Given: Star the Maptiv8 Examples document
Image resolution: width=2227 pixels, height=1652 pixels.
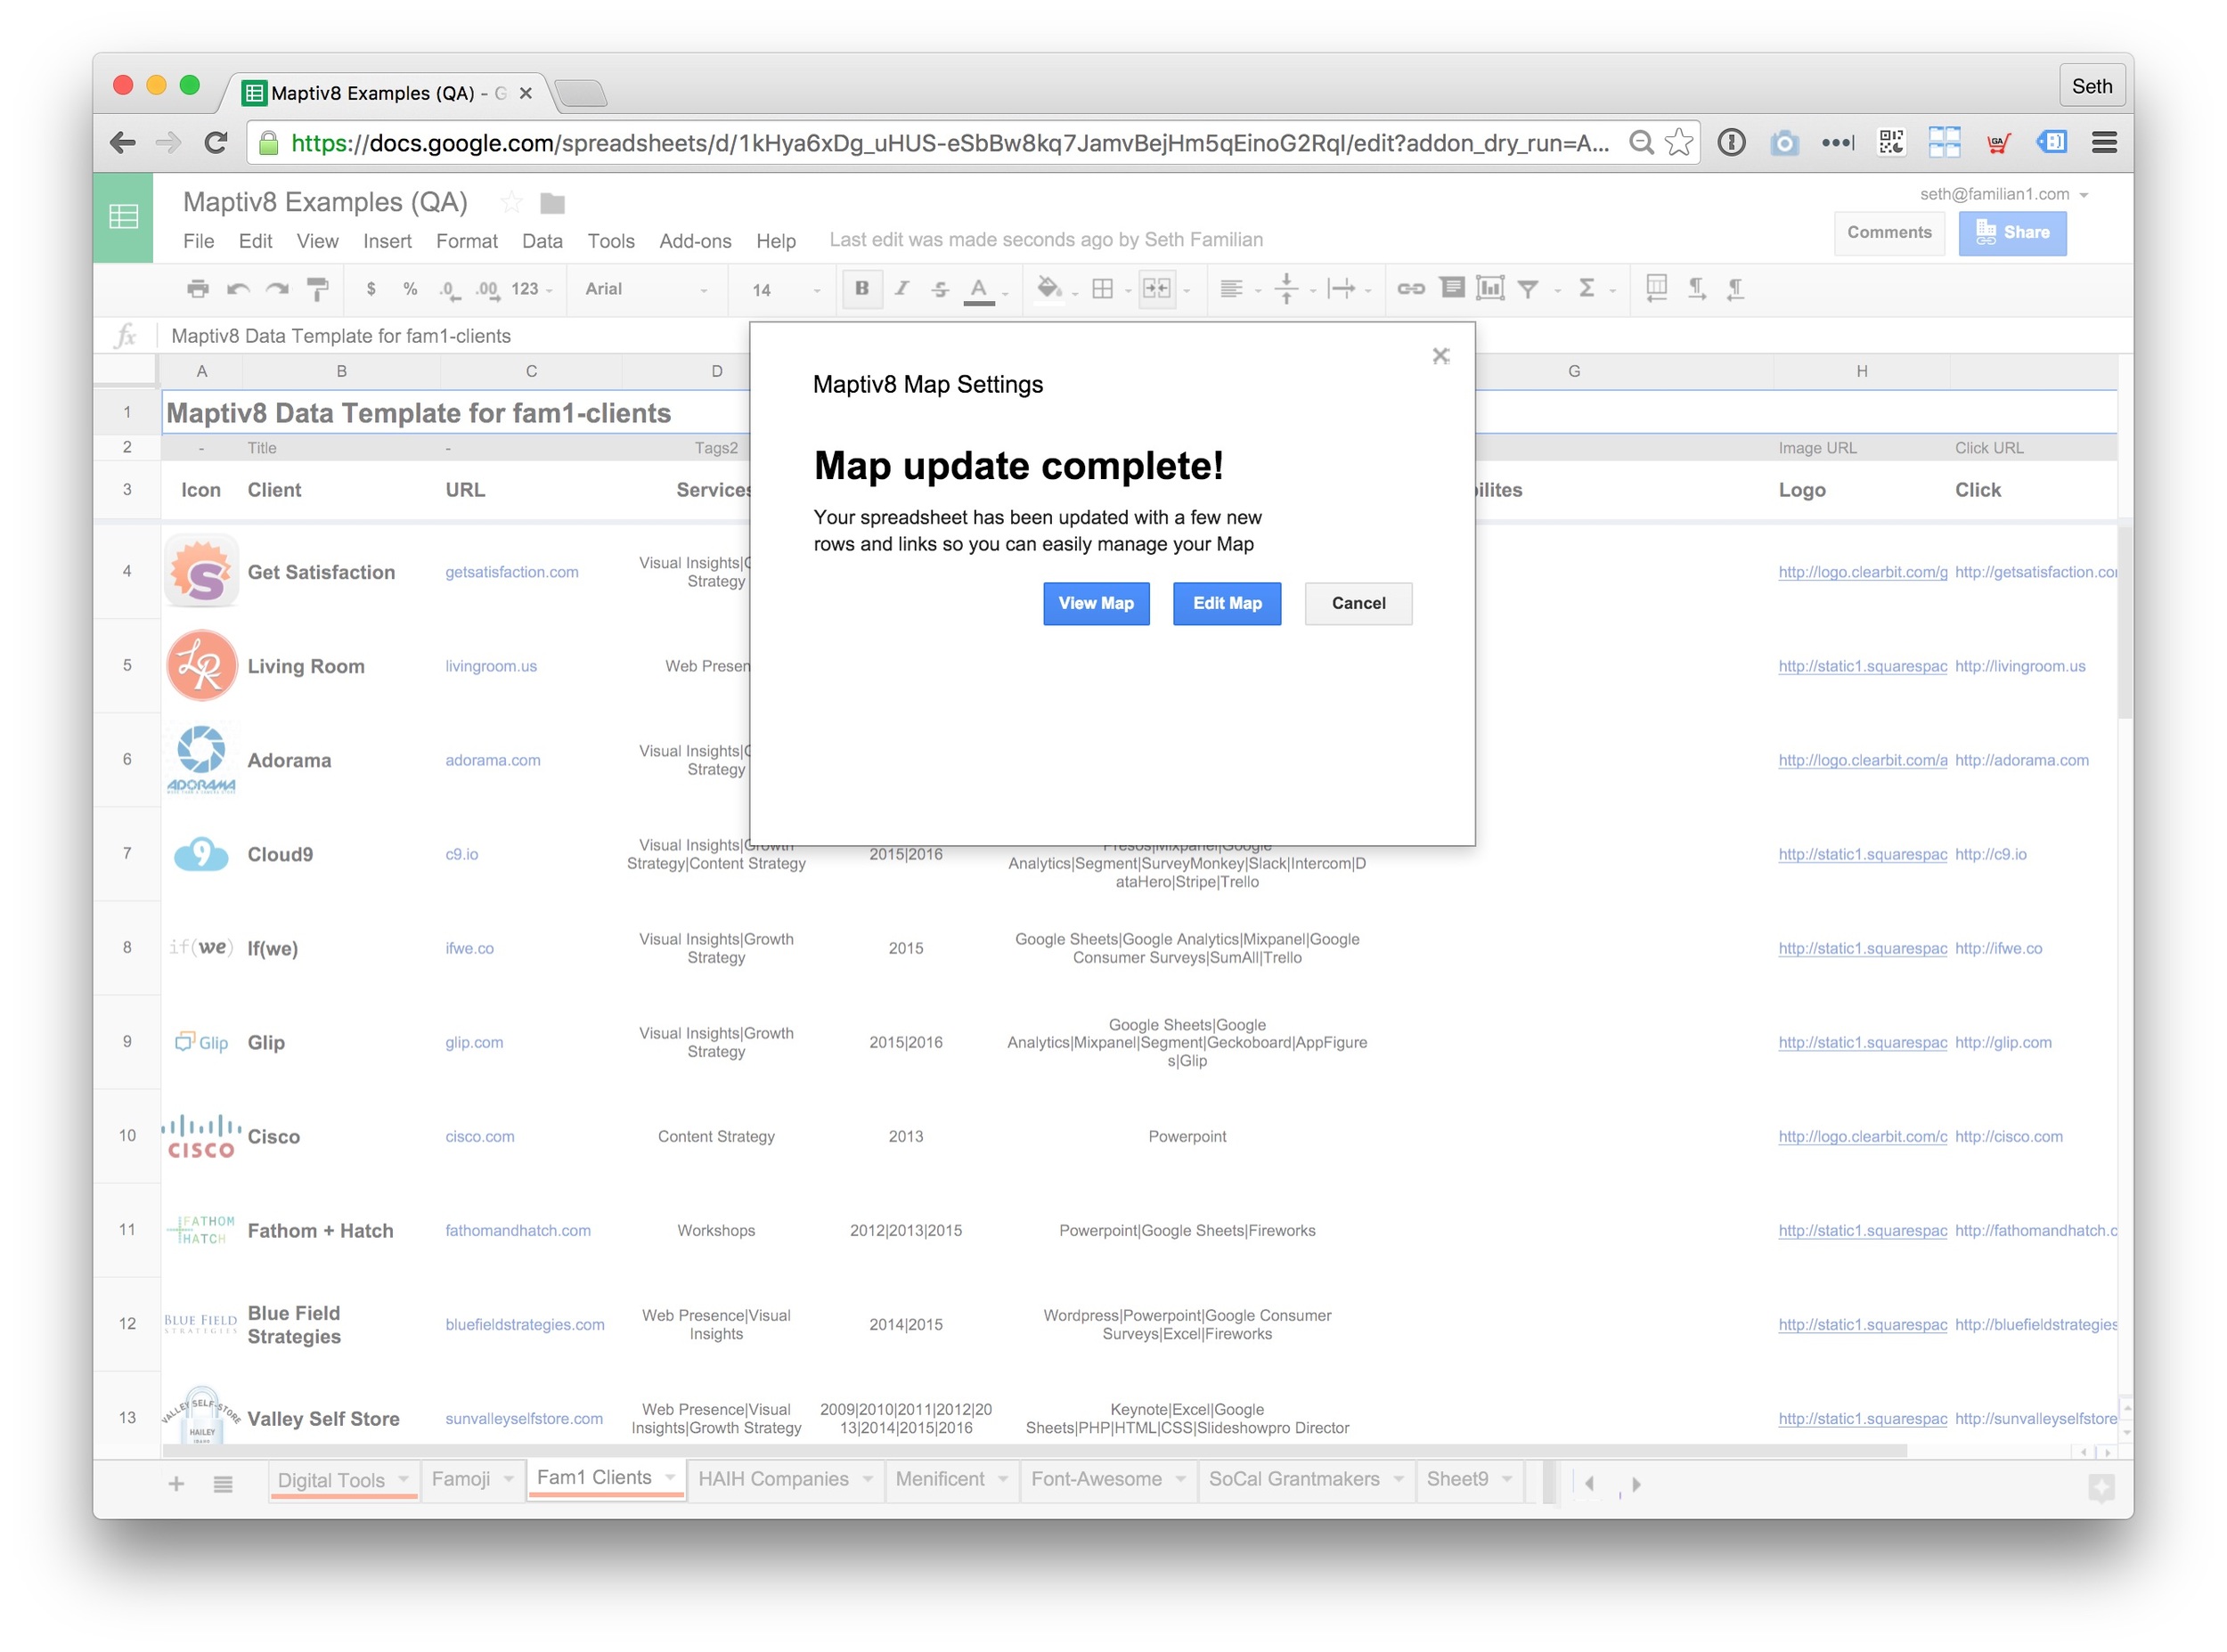Looking at the screenshot, I should [x=511, y=202].
